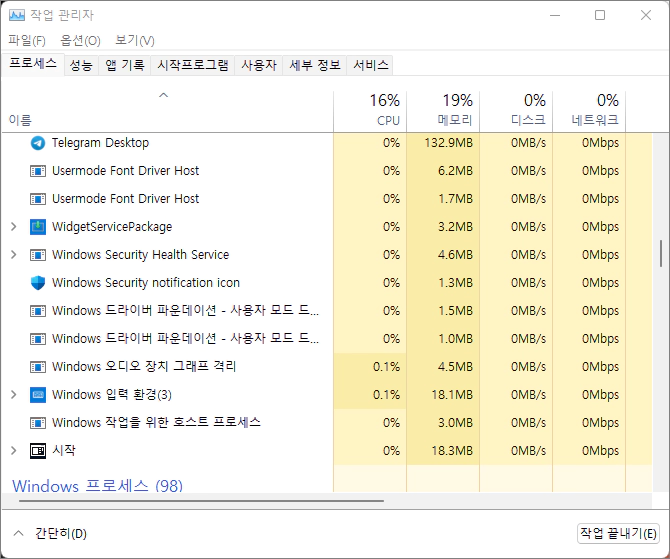
Task: Select the 프로세스 tab
Action: (x=33, y=64)
